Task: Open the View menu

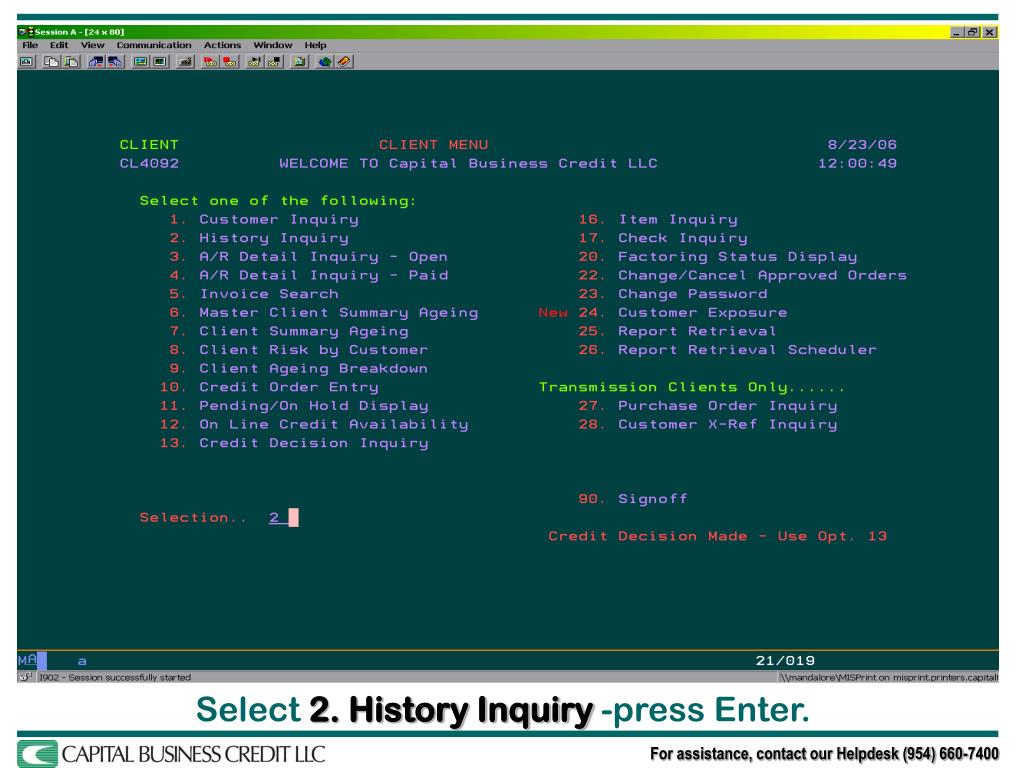Action: pos(92,45)
